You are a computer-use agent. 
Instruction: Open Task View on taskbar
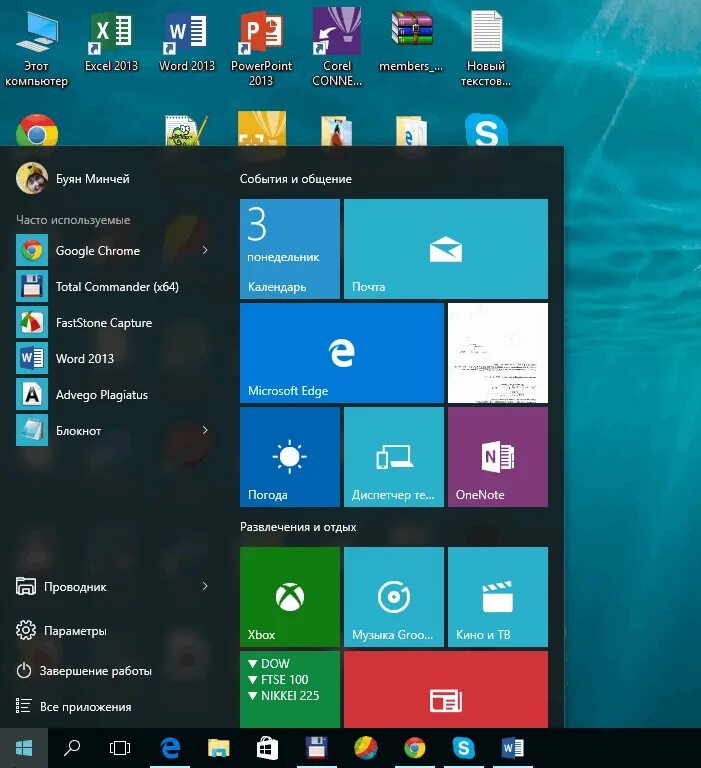point(120,747)
